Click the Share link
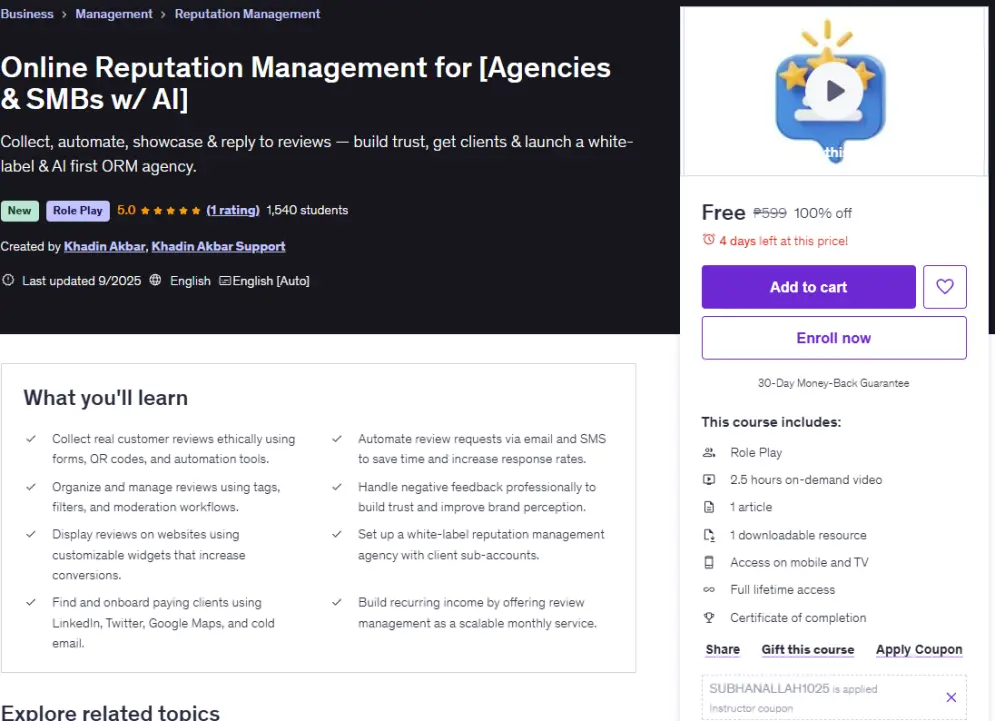This screenshot has height=721, width=995. (722, 650)
